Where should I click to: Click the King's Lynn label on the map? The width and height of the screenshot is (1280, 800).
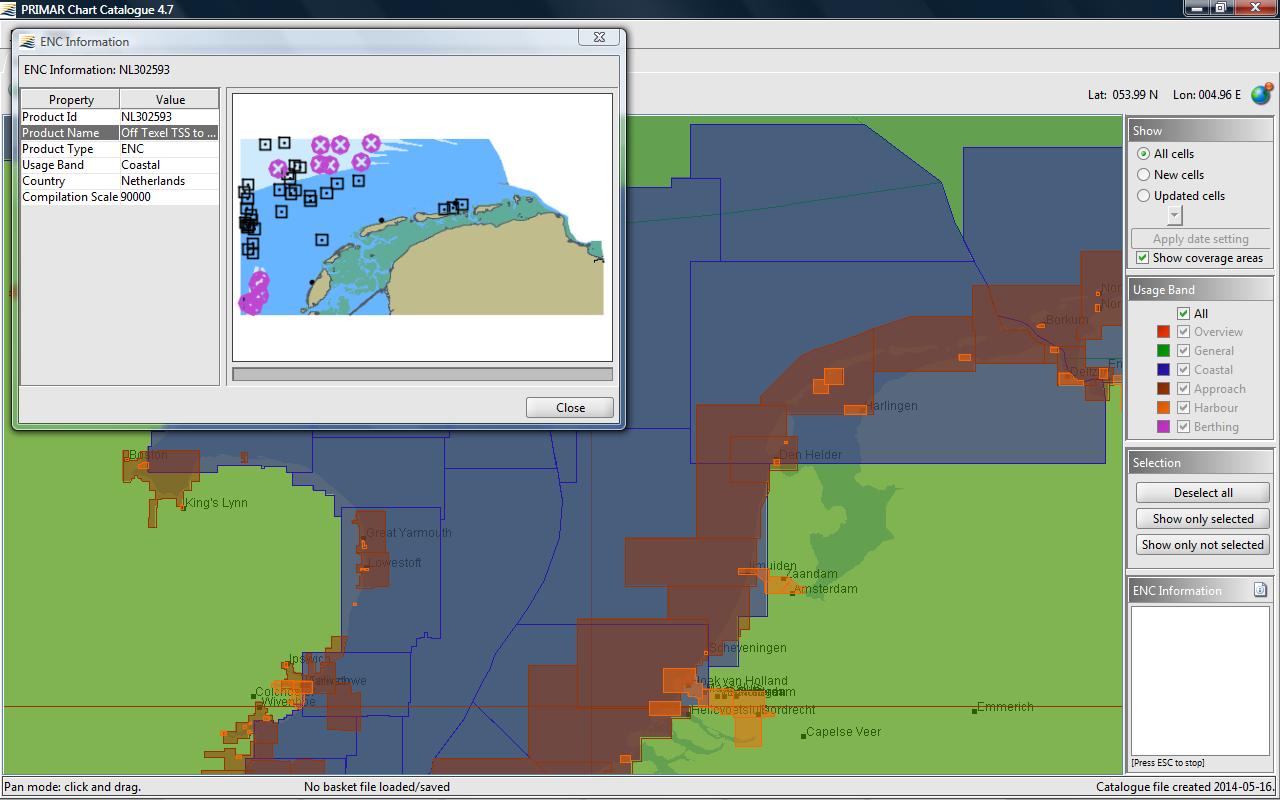[x=216, y=503]
